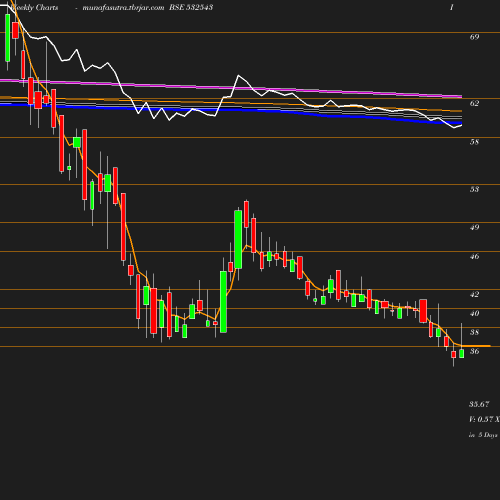Screen dimensions: 500x500
Task: Click the 36 price axis label
Action: [x=474, y=351]
